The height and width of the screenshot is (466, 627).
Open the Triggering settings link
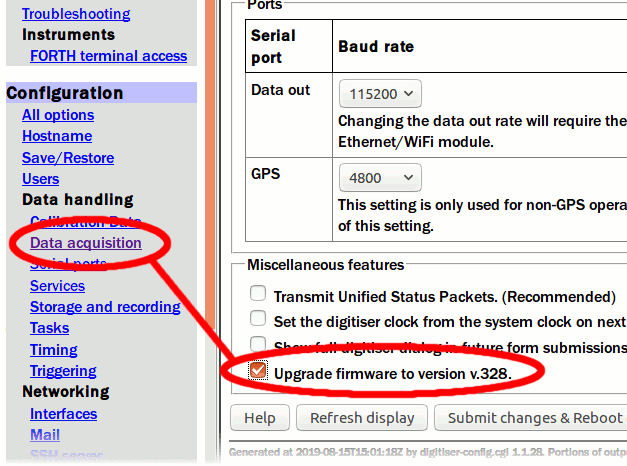click(63, 371)
